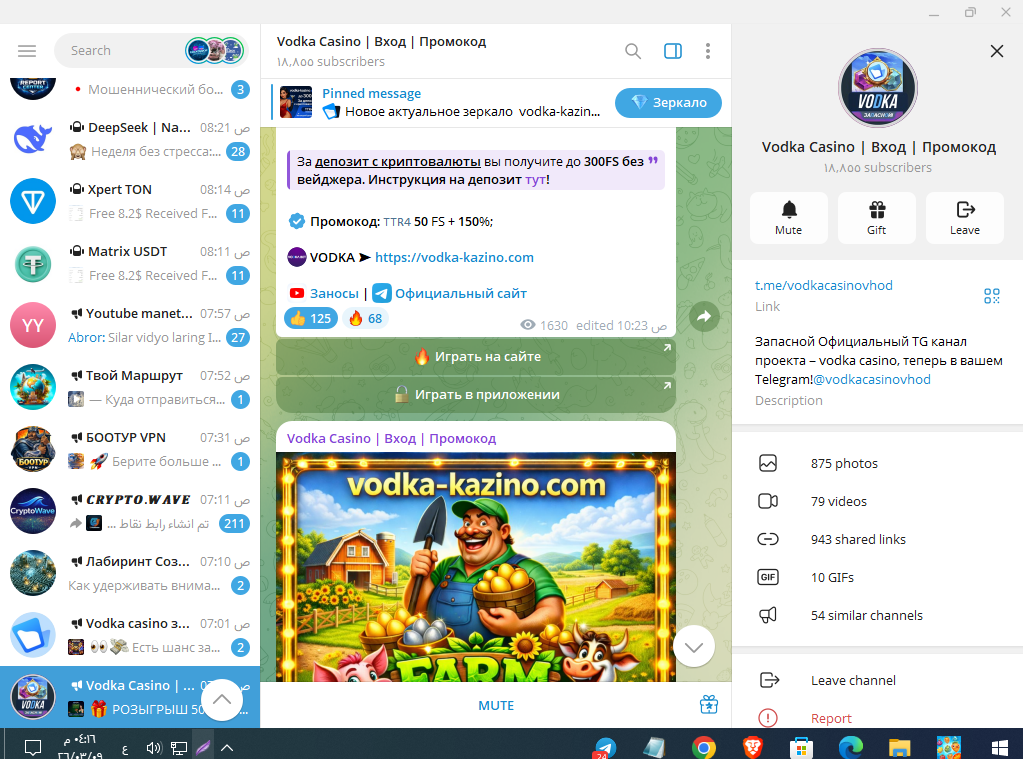The height and width of the screenshot is (759, 1023).
Task: Click the Зеркало button
Action: [x=668, y=102]
